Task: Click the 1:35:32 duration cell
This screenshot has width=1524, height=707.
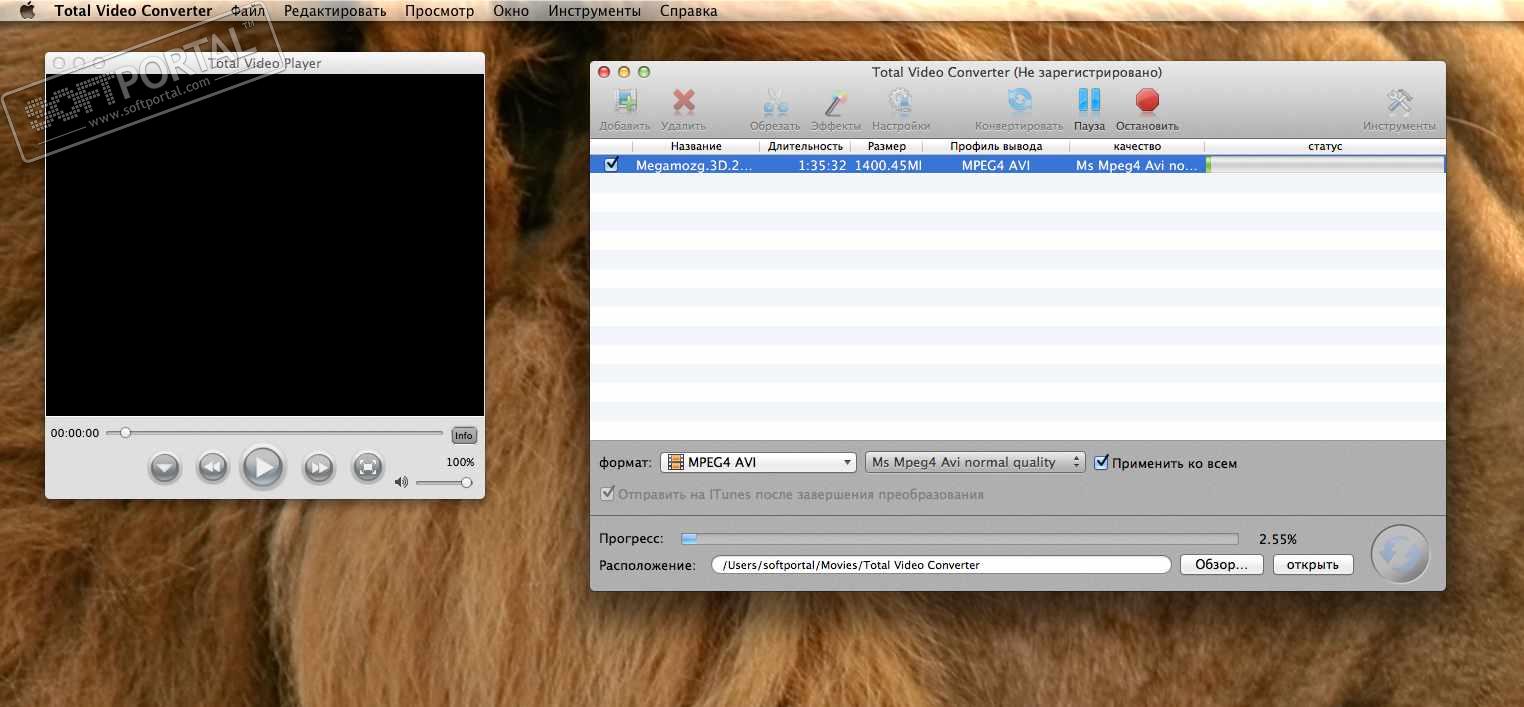Action: coord(822,166)
